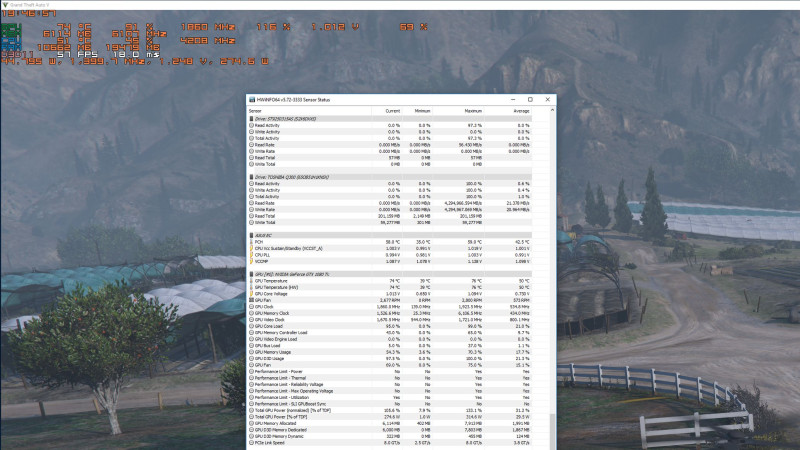Select Read Activity under the TOSHIBA drive

389,184
